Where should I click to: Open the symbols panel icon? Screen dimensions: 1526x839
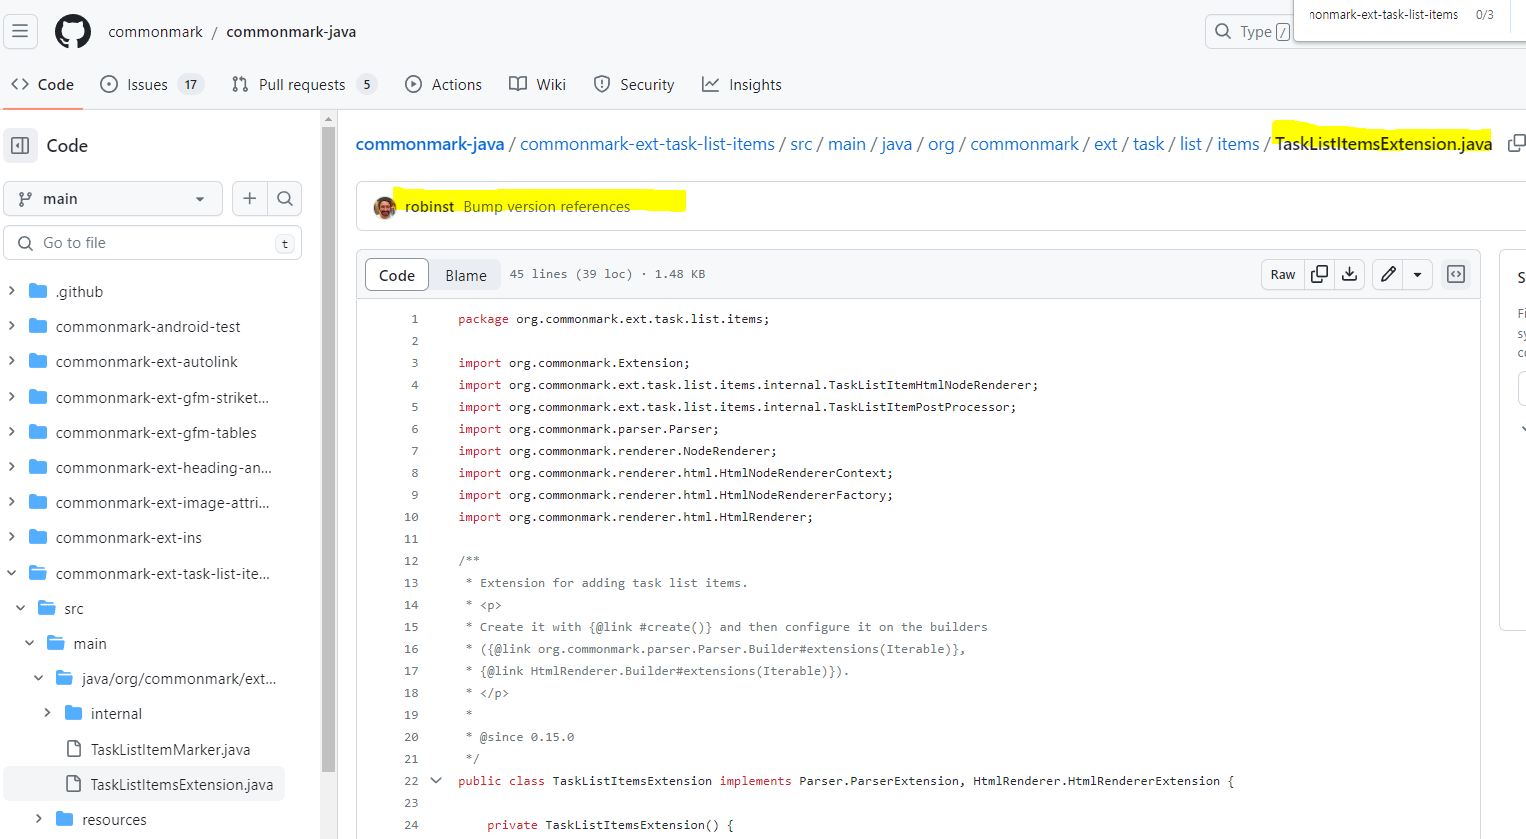pyautogui.click(x=1456, y=274)
